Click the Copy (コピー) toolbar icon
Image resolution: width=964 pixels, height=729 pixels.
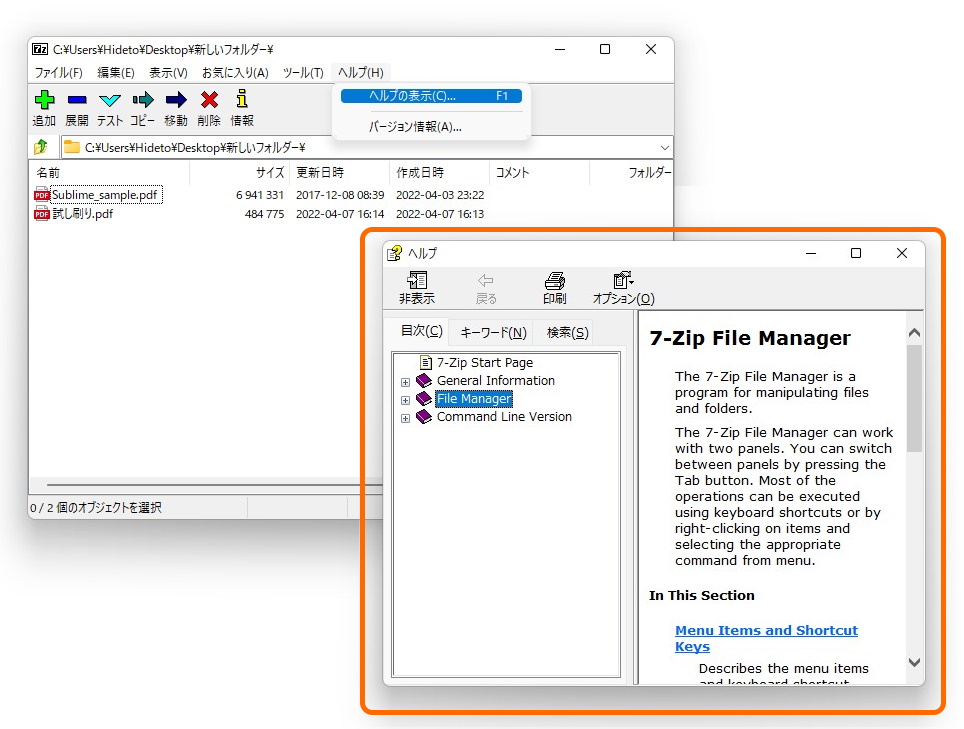coord(143,100)
